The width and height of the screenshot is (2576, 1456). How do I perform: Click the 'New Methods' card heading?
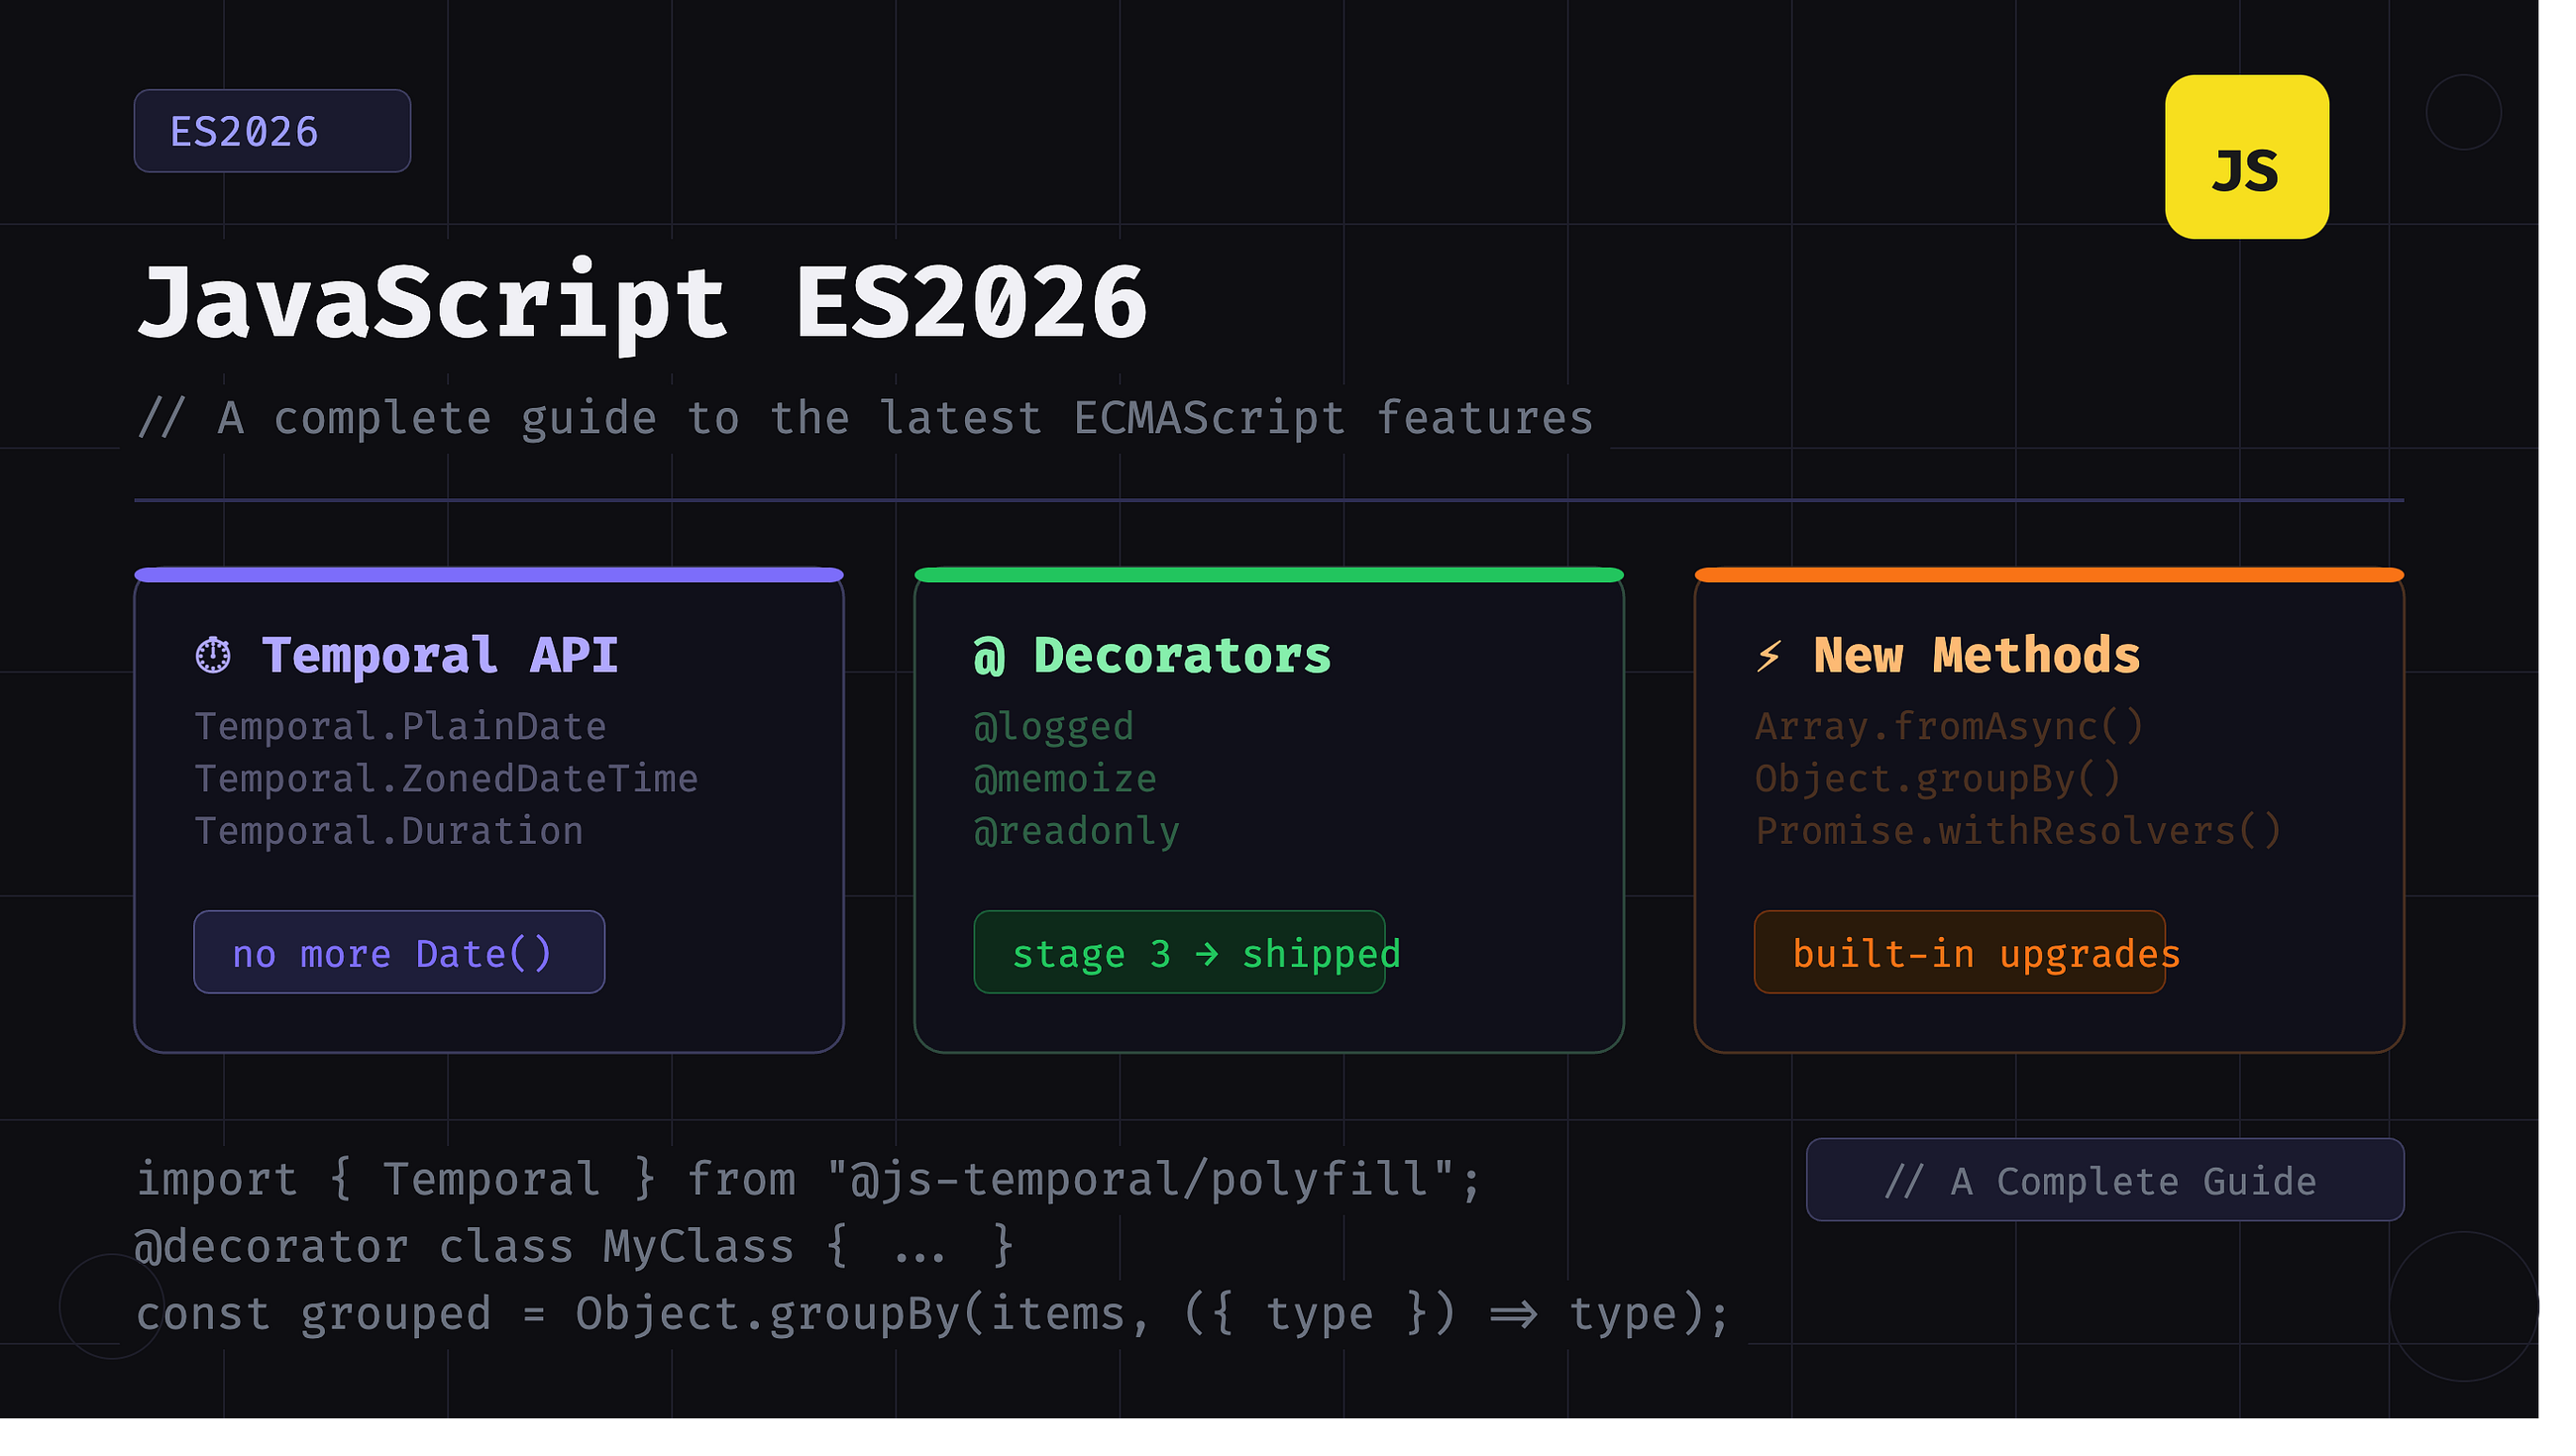pyautogui.click(x=1977, y=656)
